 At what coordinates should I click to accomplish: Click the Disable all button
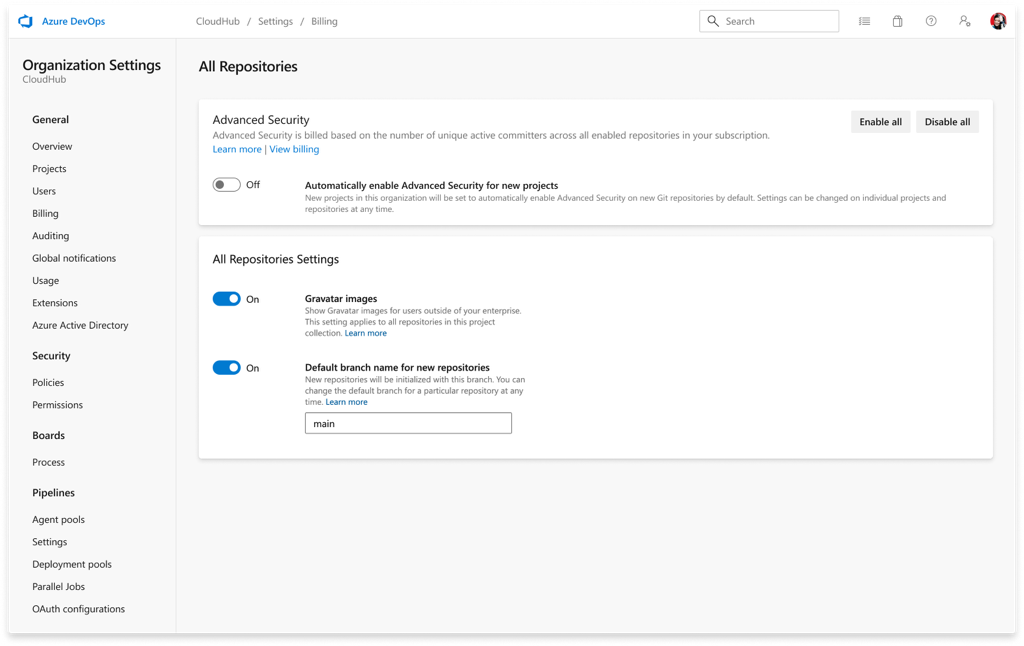(x=947, y=121)
